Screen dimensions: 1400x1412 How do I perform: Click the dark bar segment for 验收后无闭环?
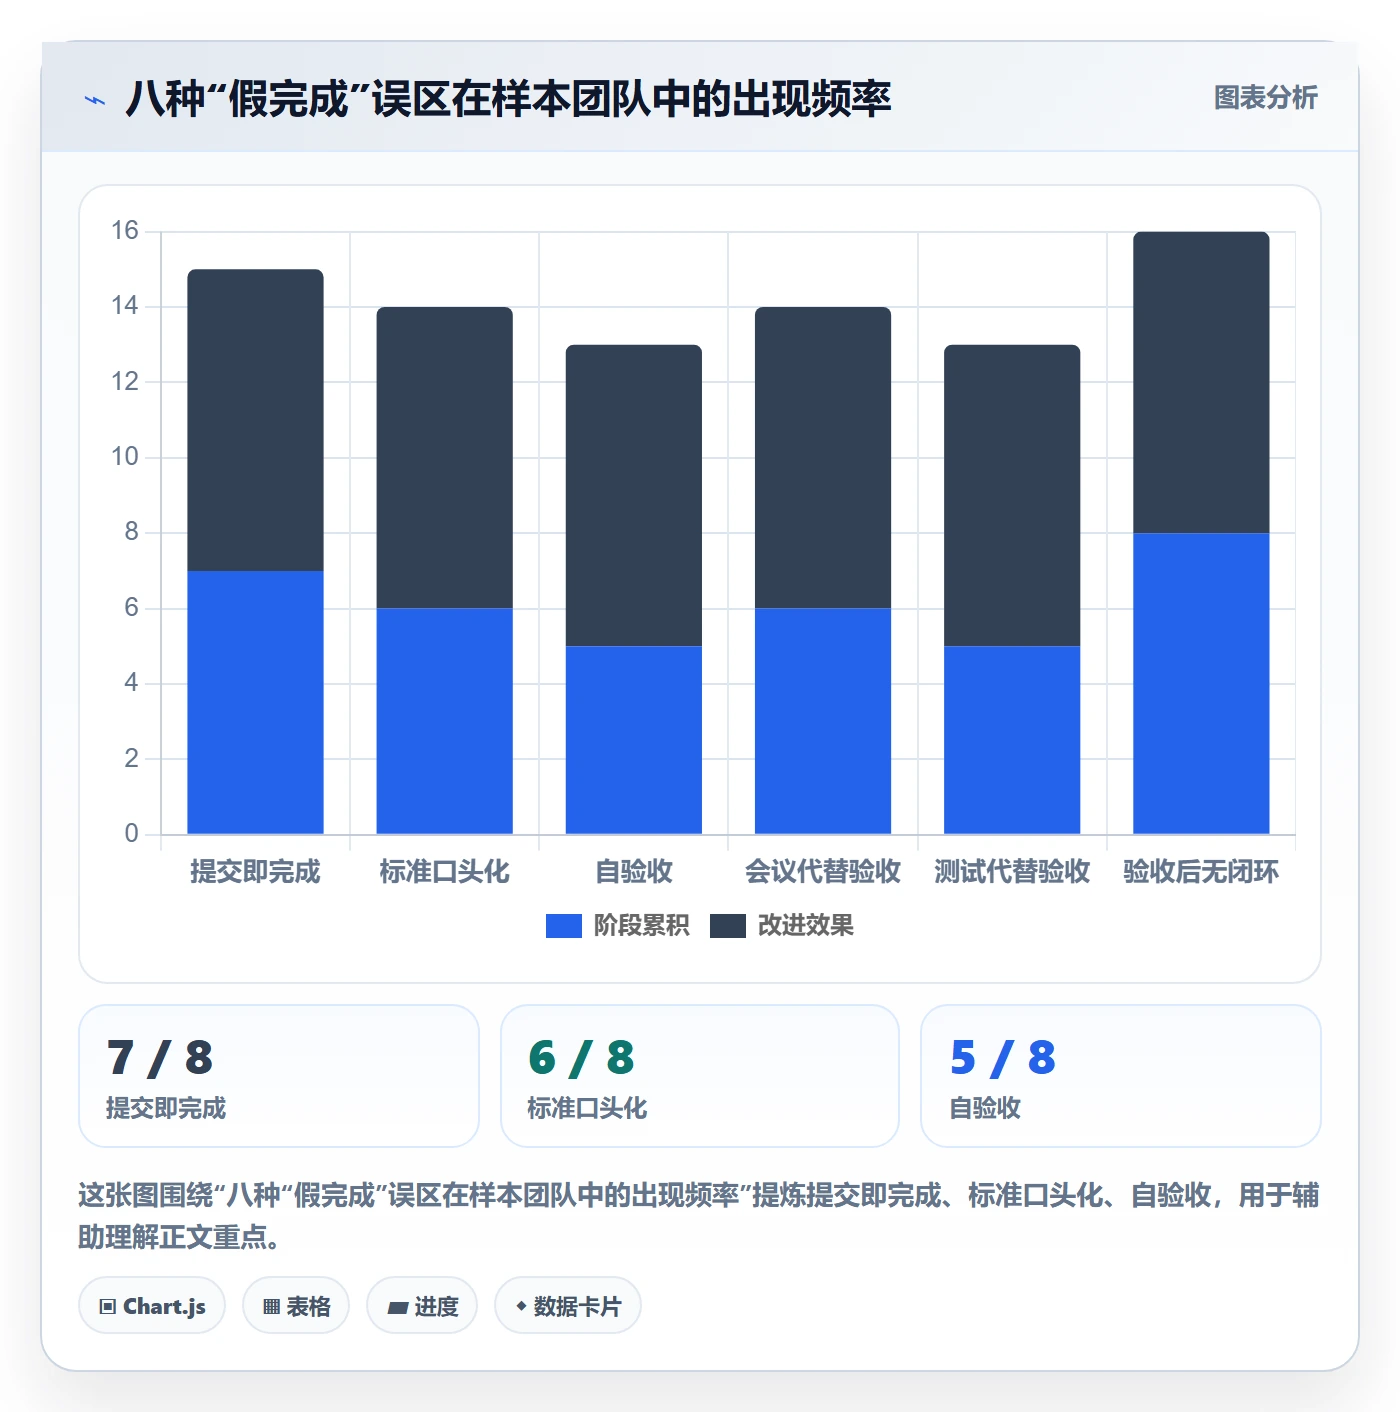click(x=1201, y=383)
